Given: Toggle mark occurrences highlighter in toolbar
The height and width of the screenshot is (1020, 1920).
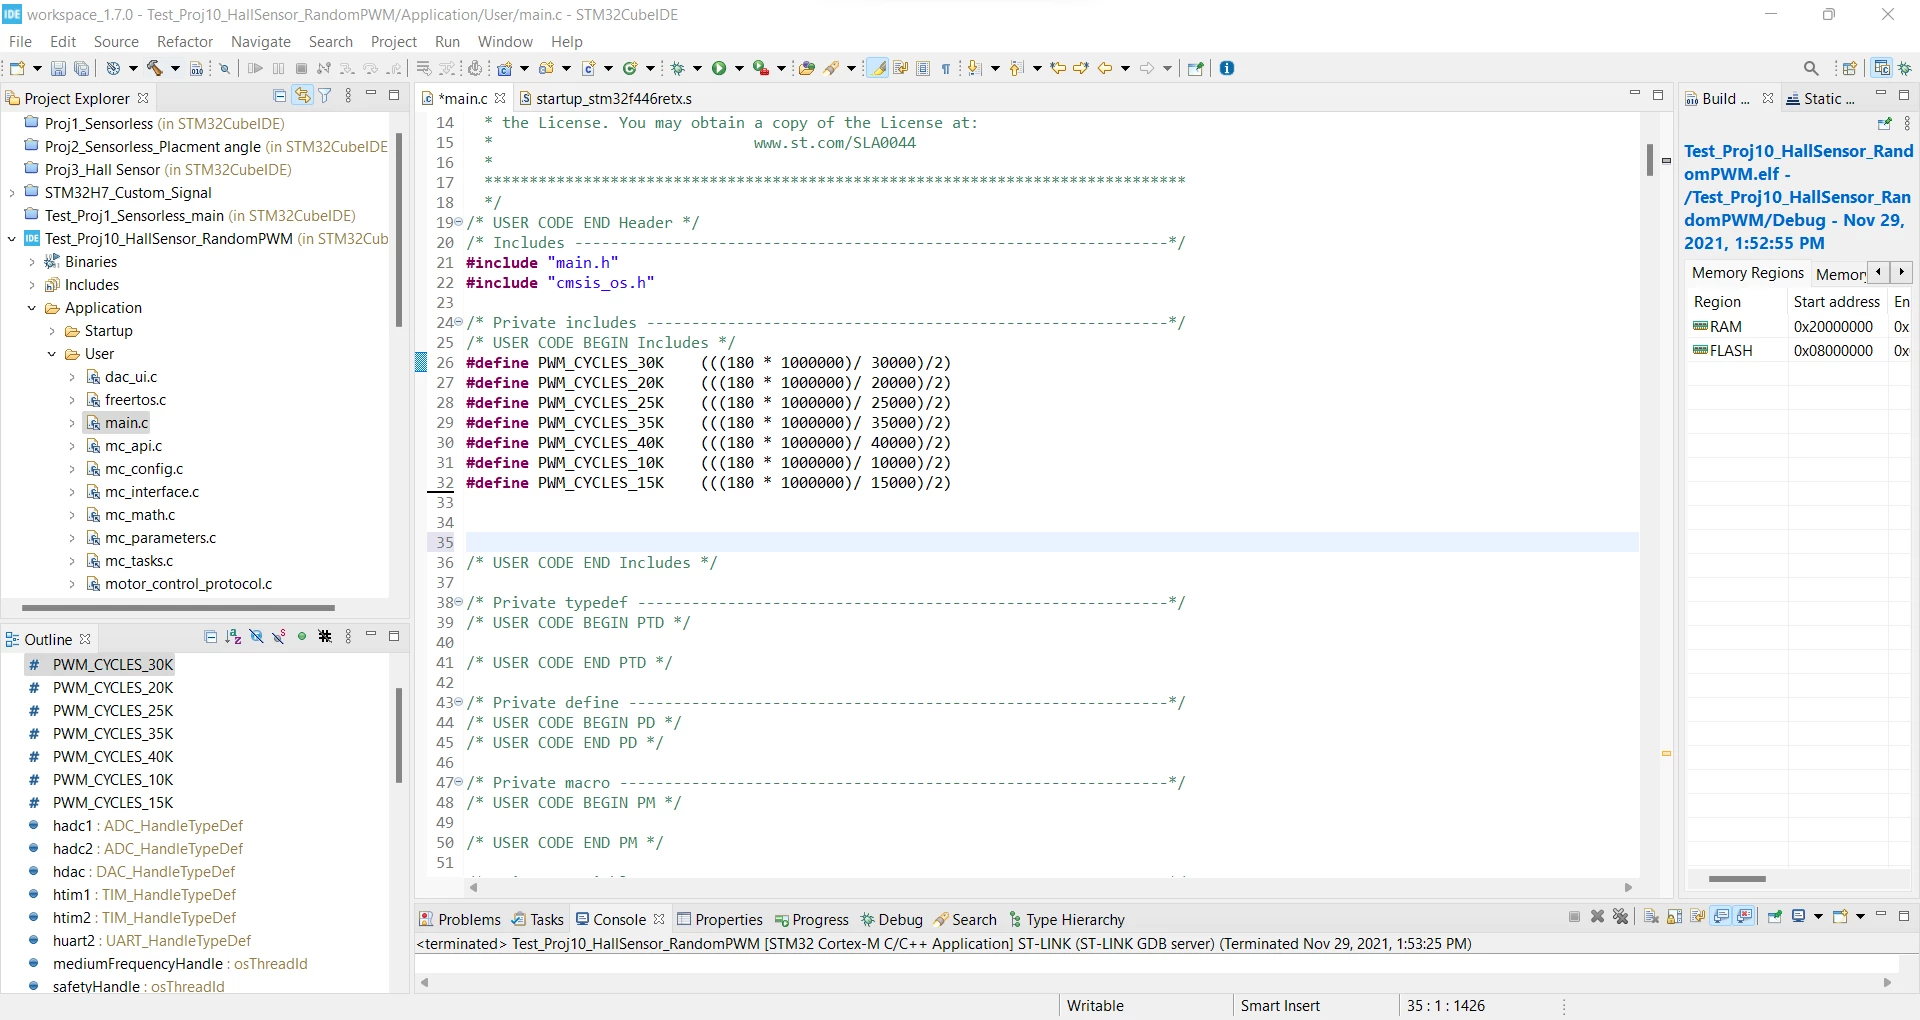Looking at the screenshot, I should click(x=877, y=68).
